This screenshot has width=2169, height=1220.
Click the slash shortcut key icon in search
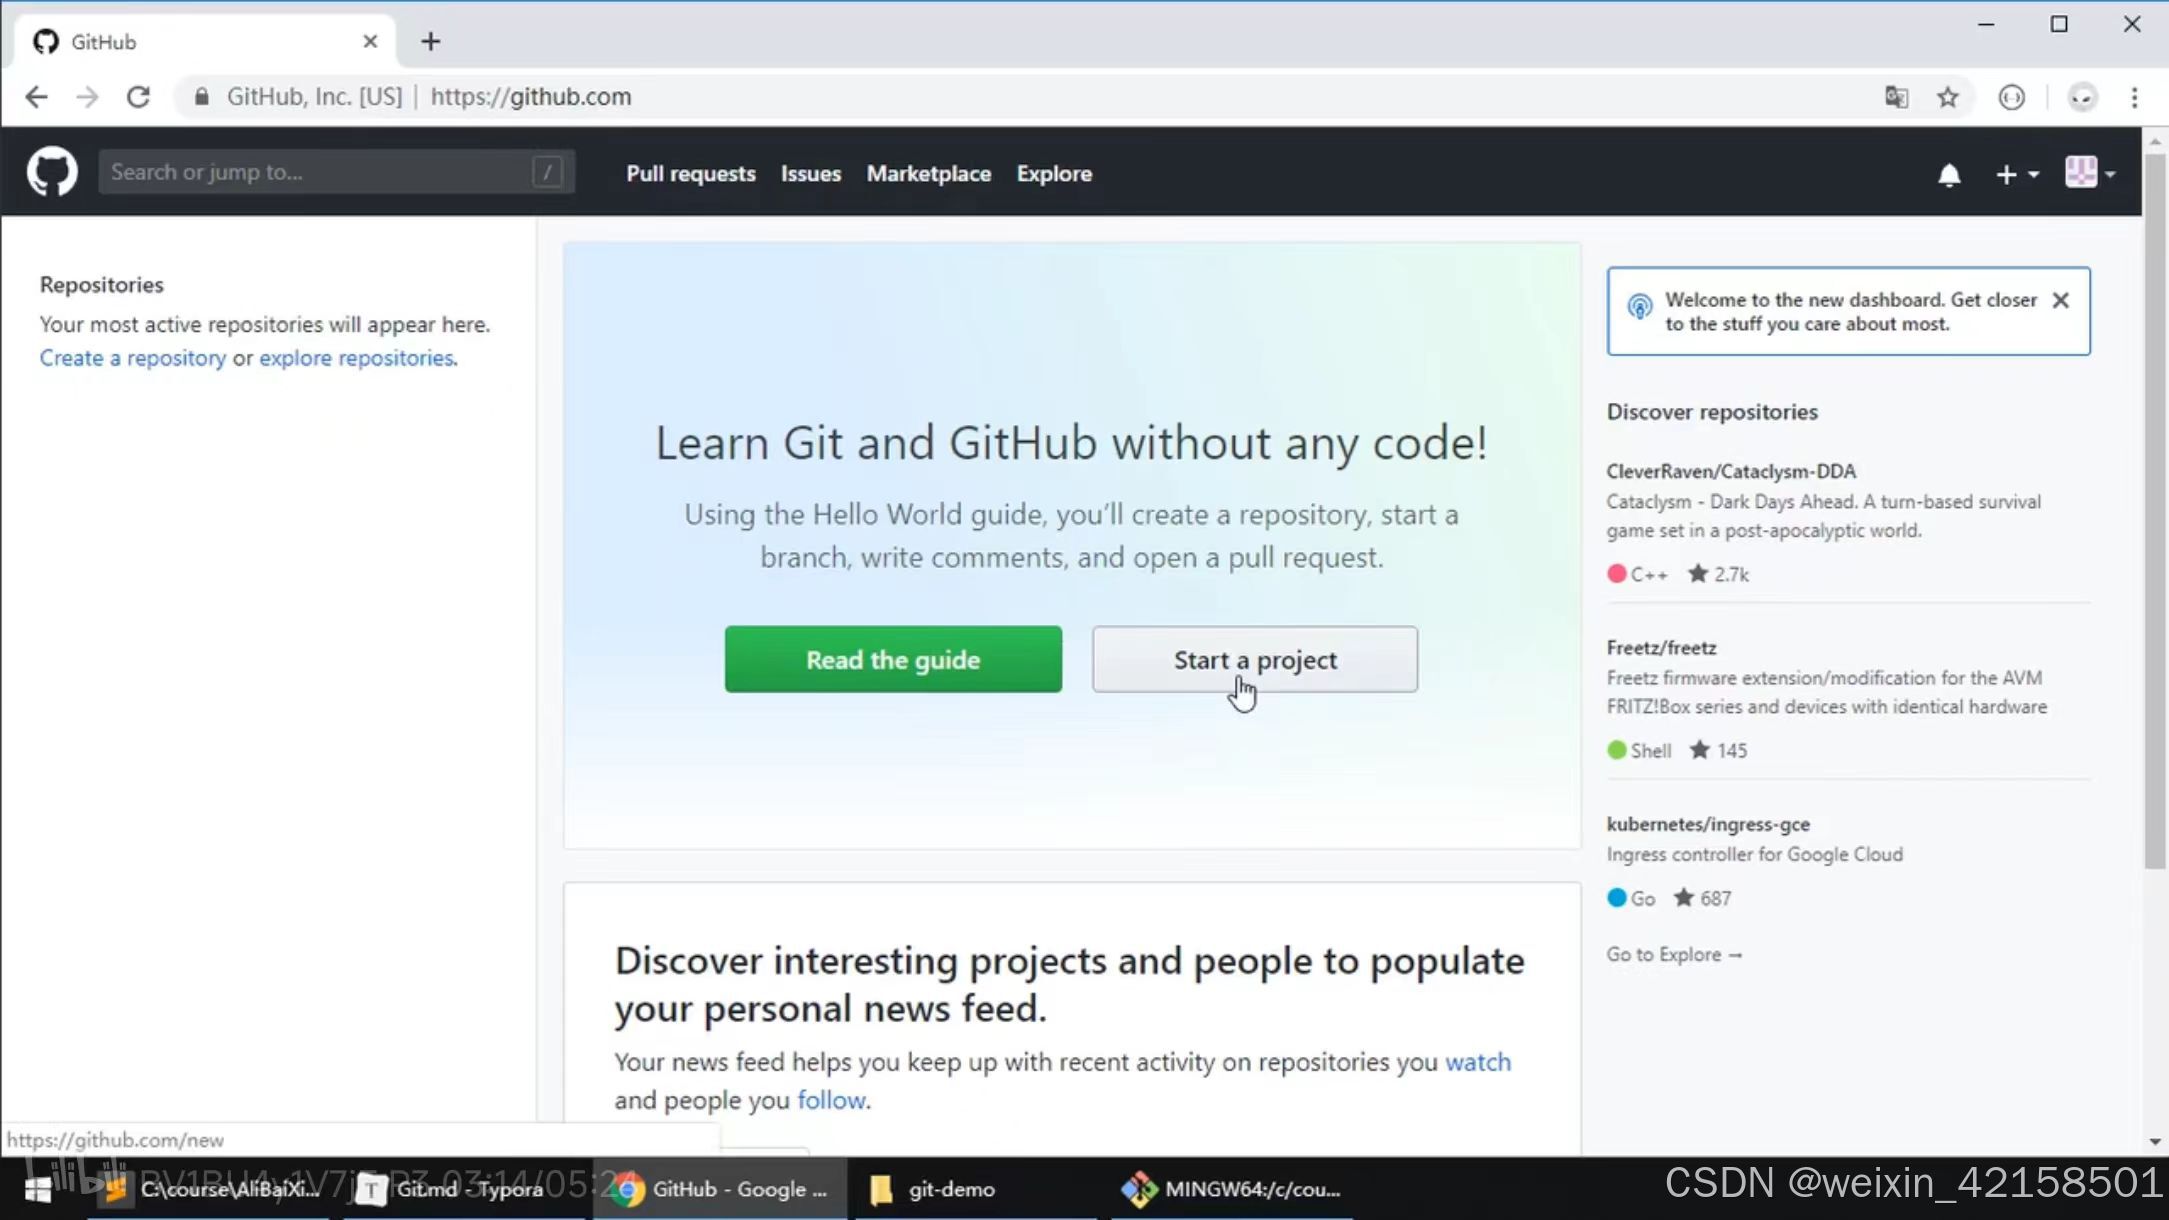click(547, 172)
